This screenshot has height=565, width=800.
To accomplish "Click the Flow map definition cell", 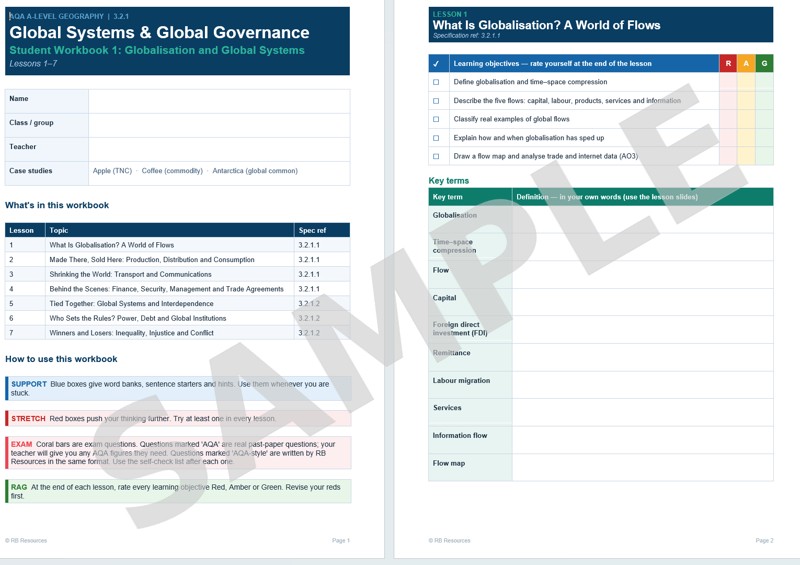I will click(643, 468).
